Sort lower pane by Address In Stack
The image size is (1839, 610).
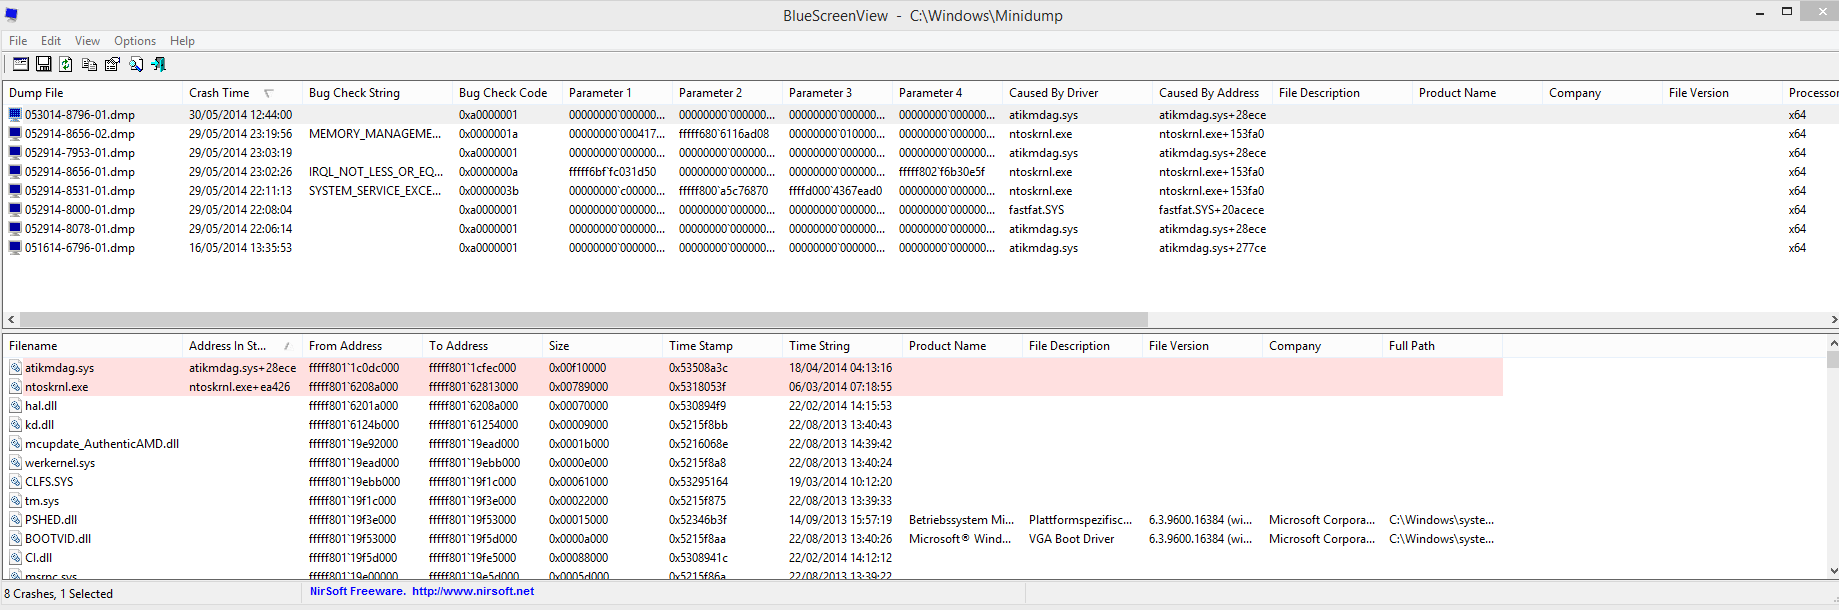coord(227,346)
